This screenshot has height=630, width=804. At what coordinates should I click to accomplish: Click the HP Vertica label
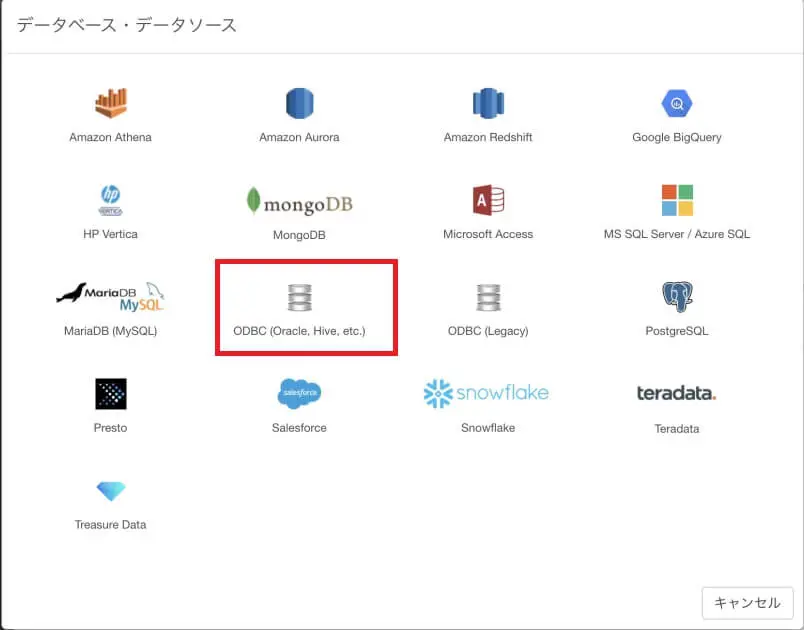click(110, 234)
